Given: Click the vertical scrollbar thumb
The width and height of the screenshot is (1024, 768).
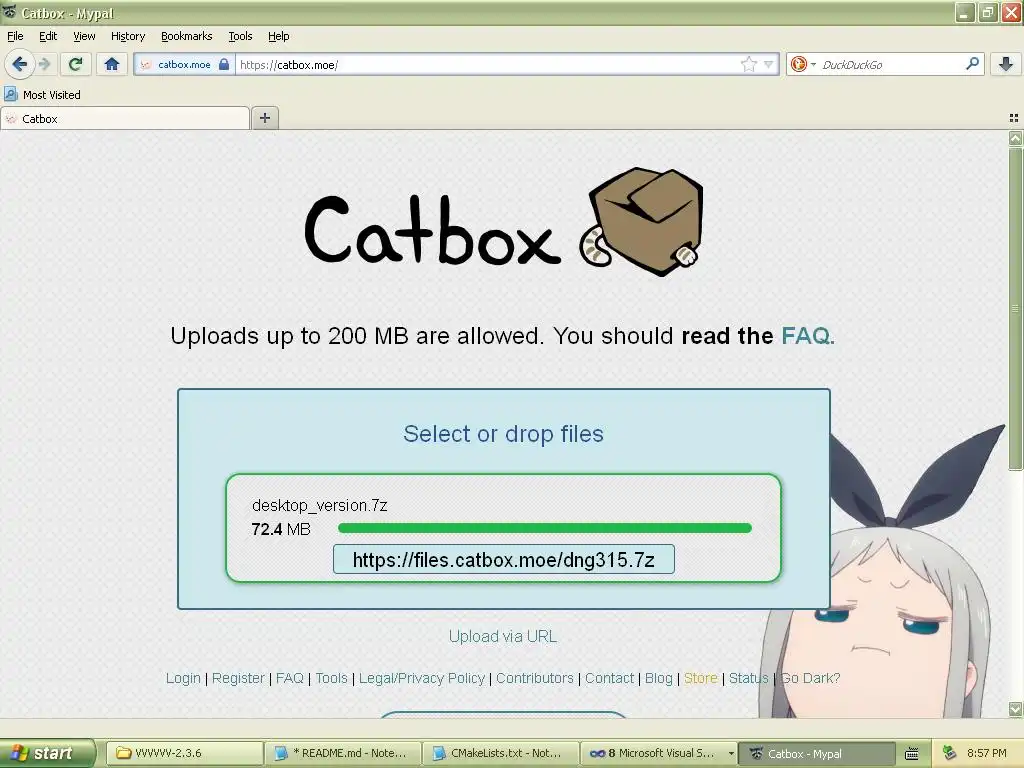Looking at the screenshot, I should pyautogui.click(x=1015, y=308).
